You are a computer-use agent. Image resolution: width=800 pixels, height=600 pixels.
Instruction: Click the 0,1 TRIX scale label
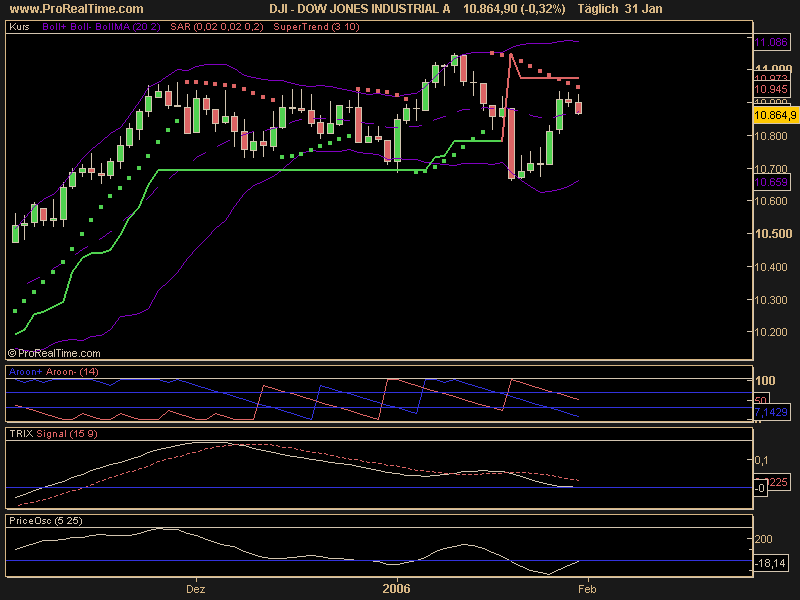point(761,460)
